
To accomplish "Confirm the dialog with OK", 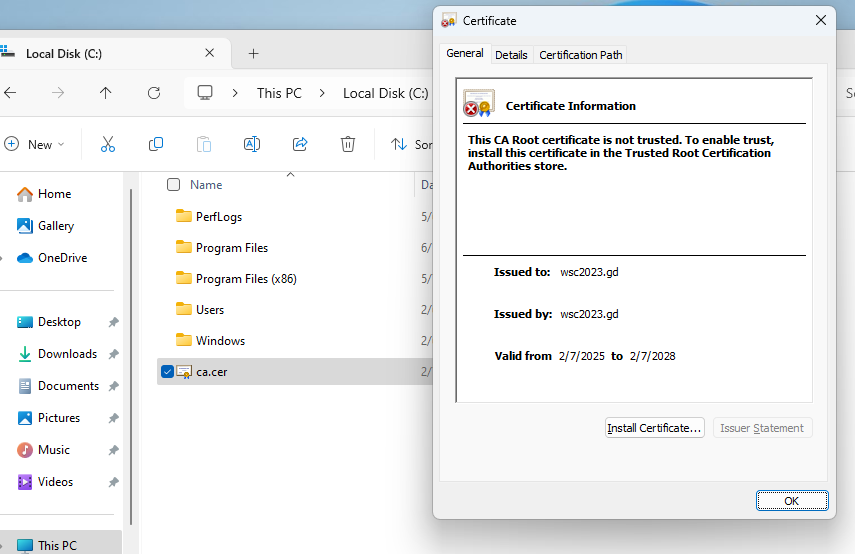I will click(x=792, y=501).
